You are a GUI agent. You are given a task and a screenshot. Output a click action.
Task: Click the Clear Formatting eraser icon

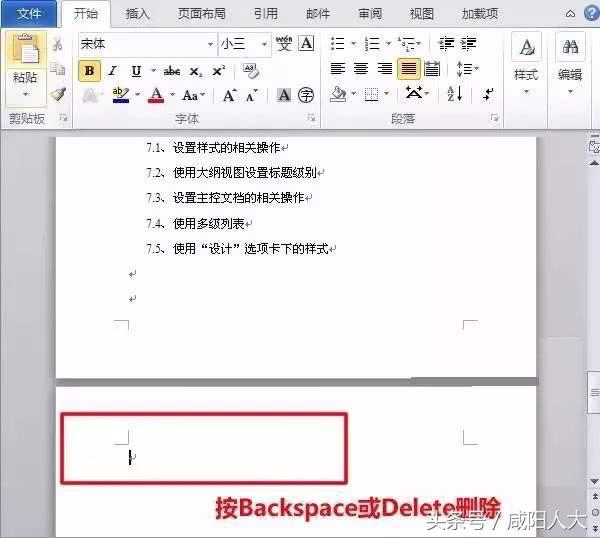251,71
